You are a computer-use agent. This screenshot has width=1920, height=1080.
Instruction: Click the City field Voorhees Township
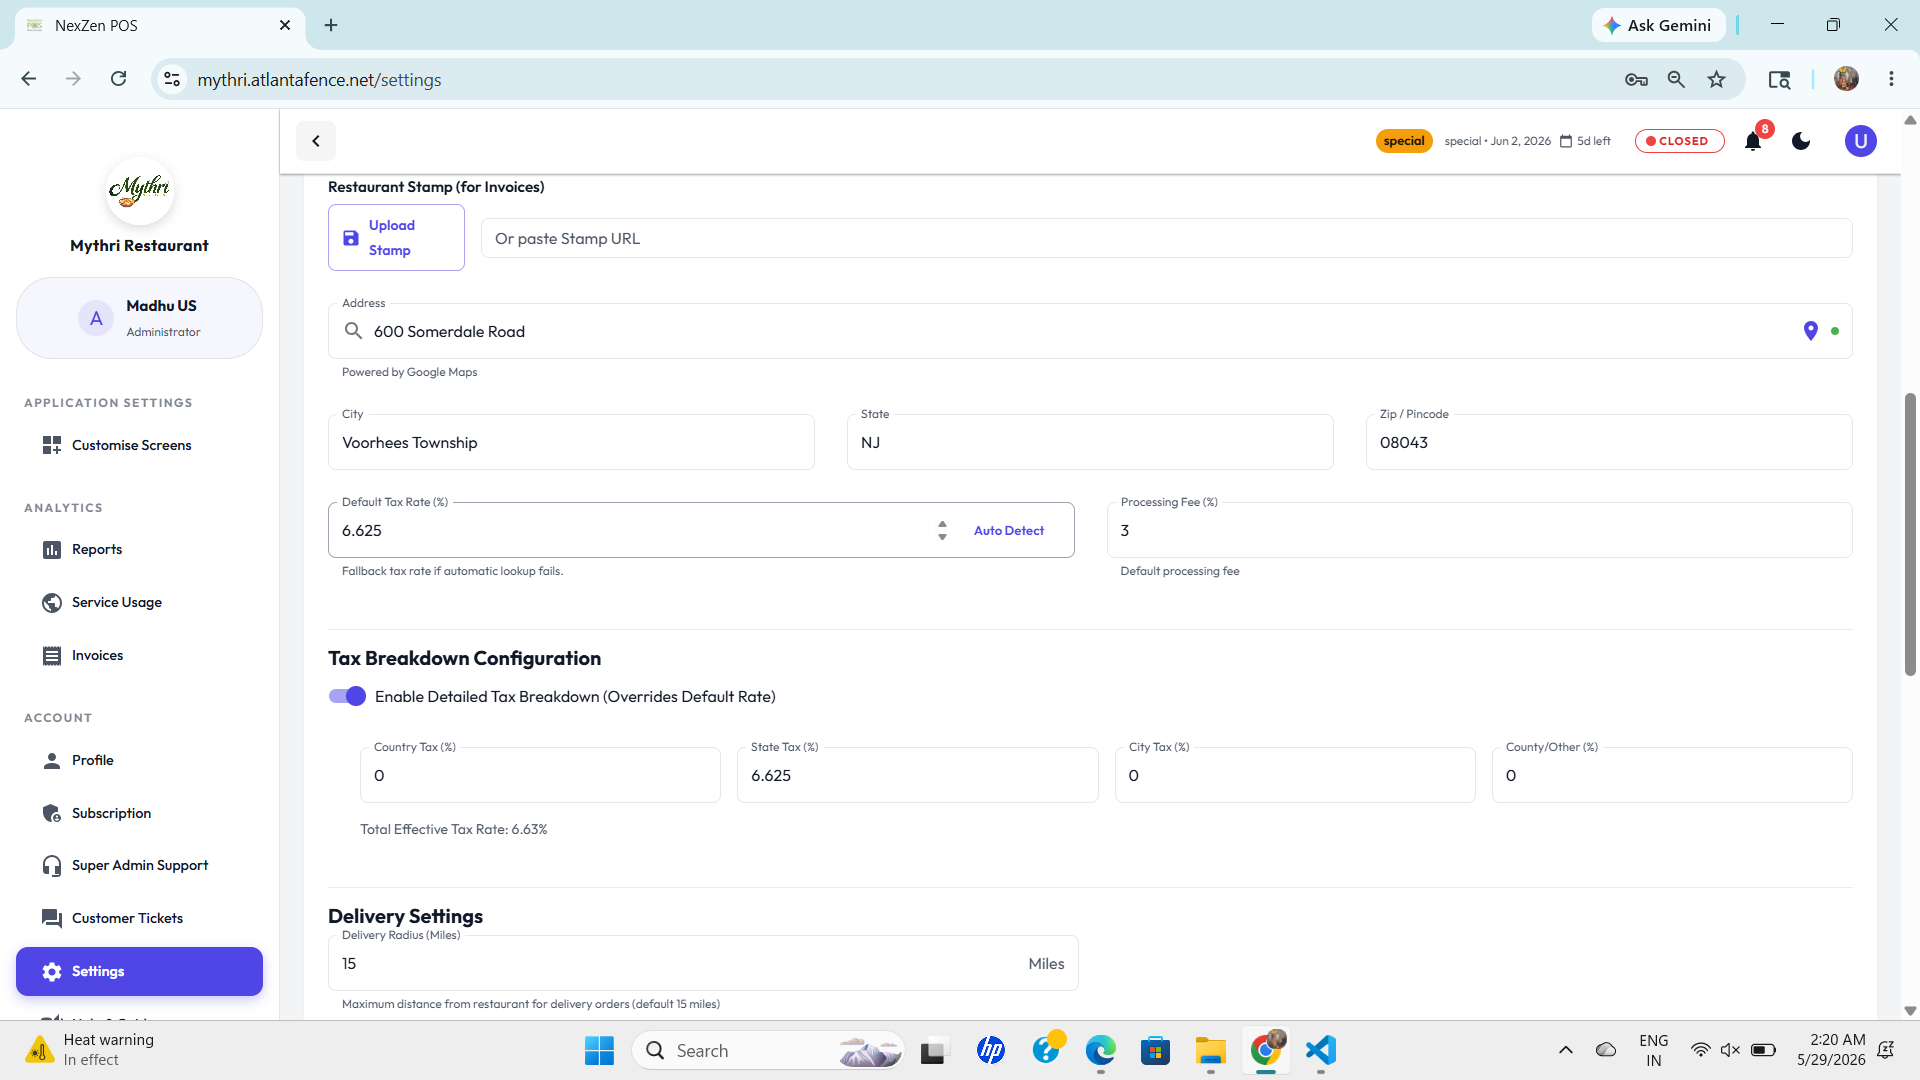click(x=571, y=442)
